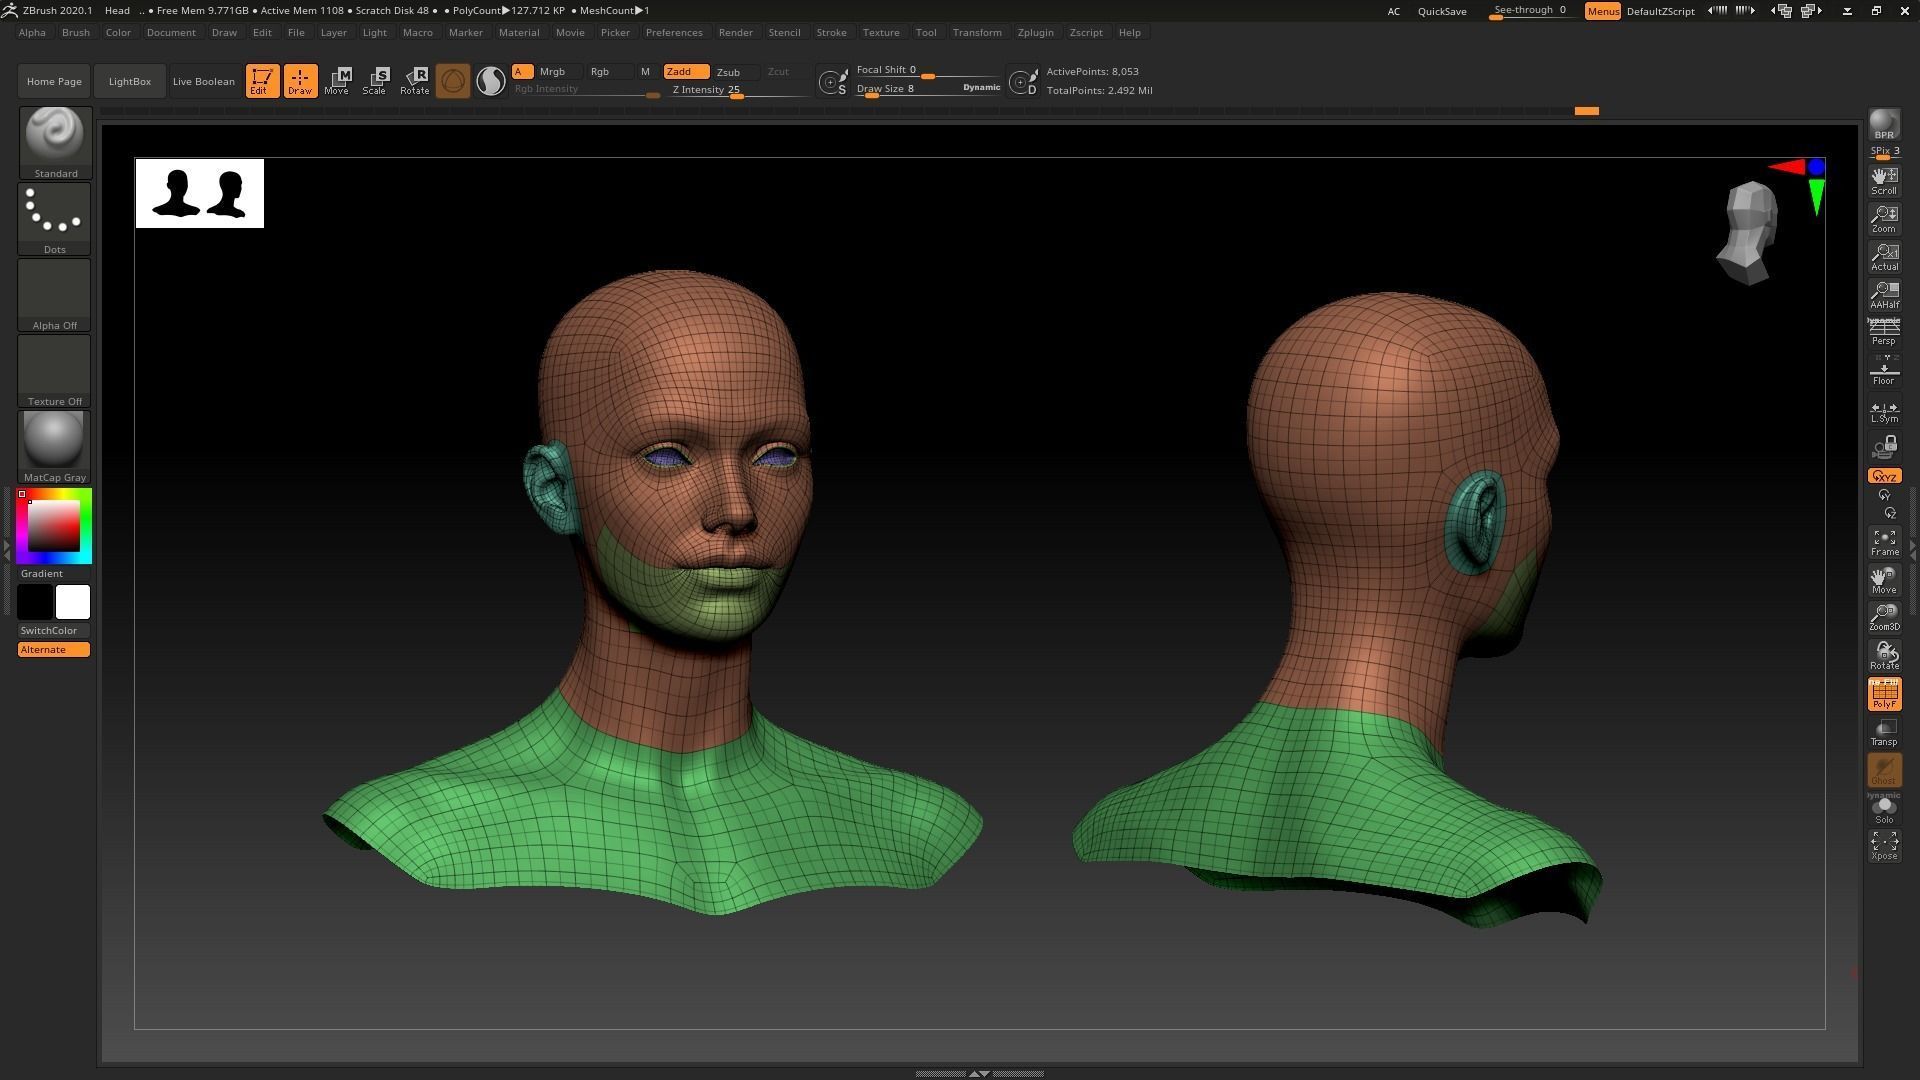Open the Alpha Off selector
This screenshot has width=1920, height=1080.
click(x=55, y=295)
